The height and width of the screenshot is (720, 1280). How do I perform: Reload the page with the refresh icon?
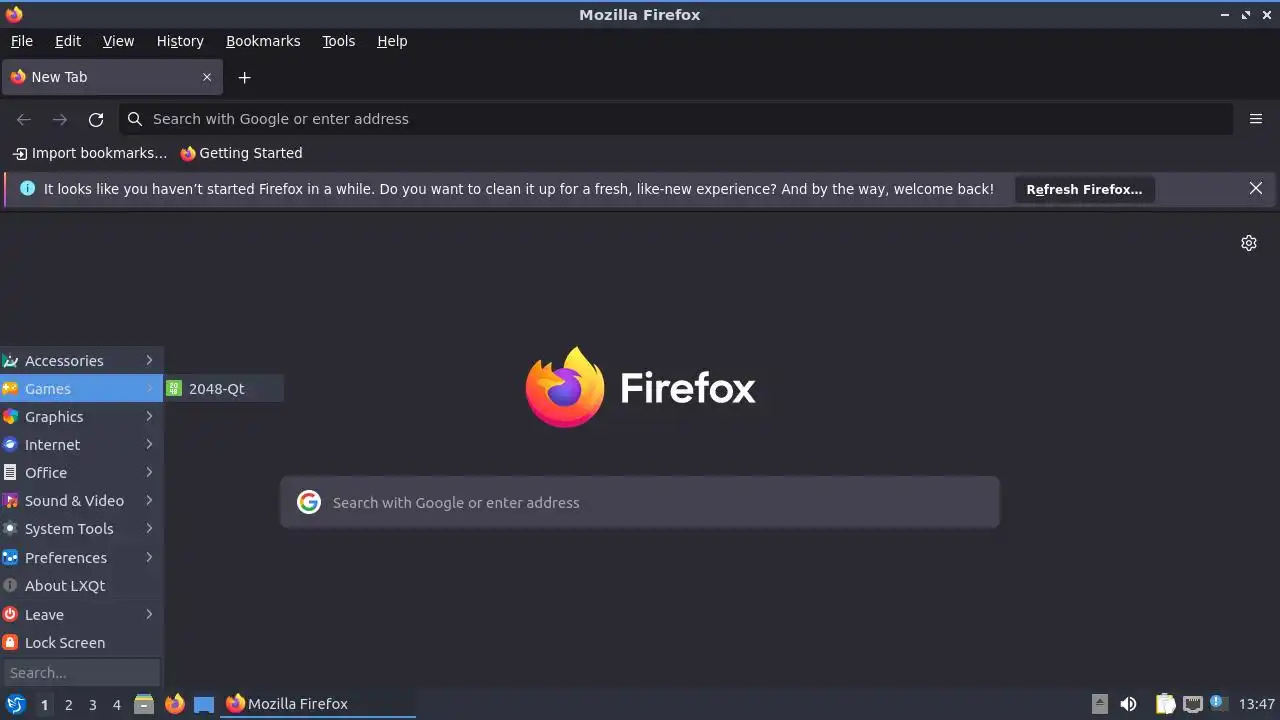96,119
